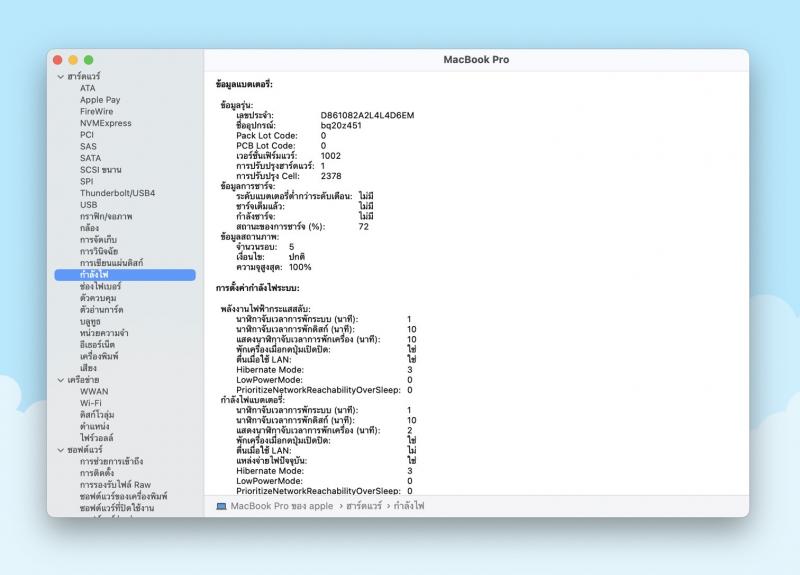Click the ข้อมูลแบตเตอรี่ heading
Image resolution: width=800 pixels, height=575 pixels.
(244, 85)
